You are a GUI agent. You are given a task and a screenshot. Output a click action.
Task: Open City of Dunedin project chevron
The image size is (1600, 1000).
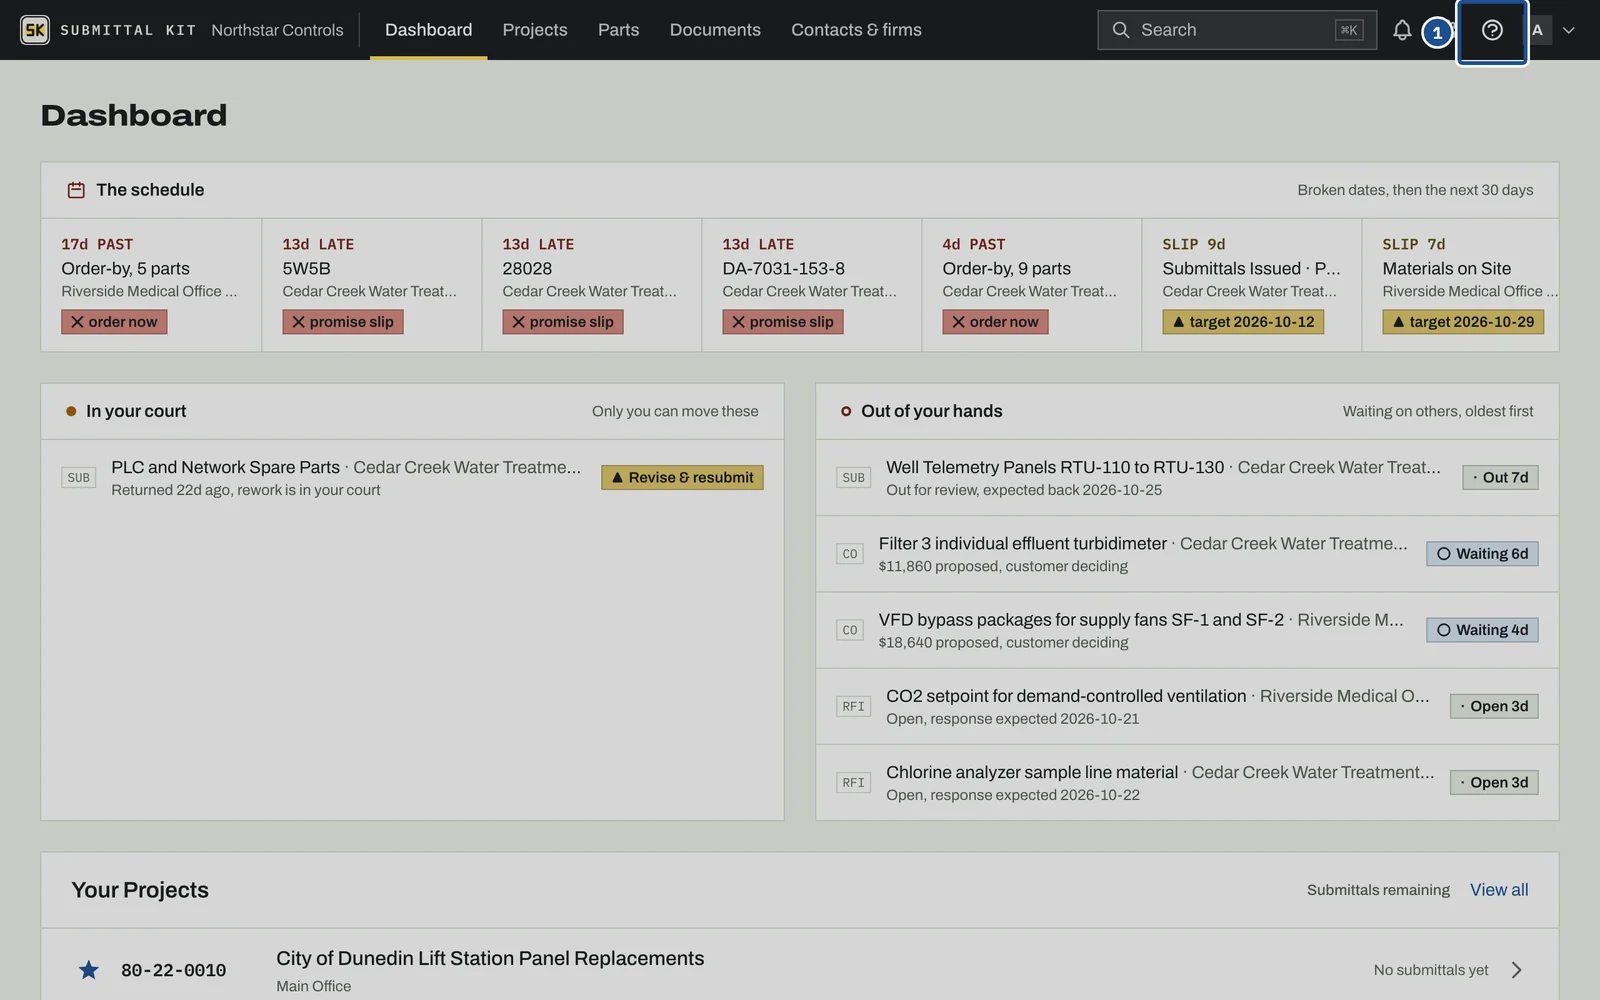1517,970
